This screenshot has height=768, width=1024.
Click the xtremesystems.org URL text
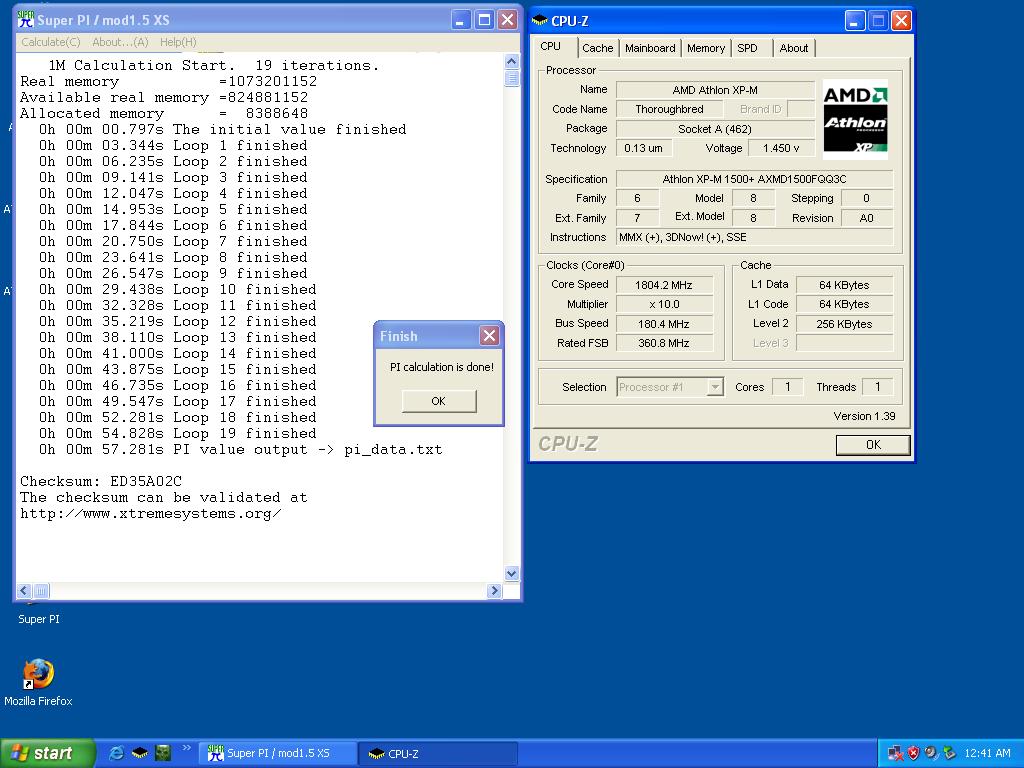pos(151,513)
